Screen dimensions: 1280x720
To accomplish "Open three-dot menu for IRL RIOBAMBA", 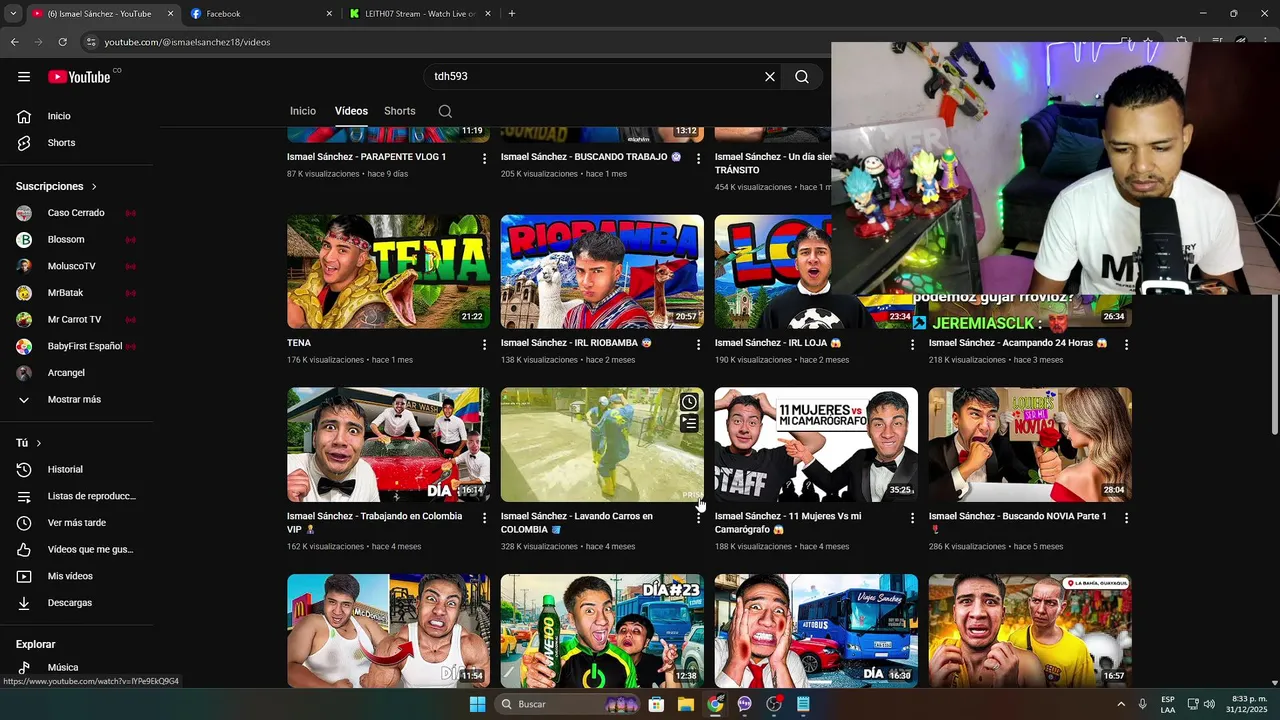I will click(x=699, y=344).
